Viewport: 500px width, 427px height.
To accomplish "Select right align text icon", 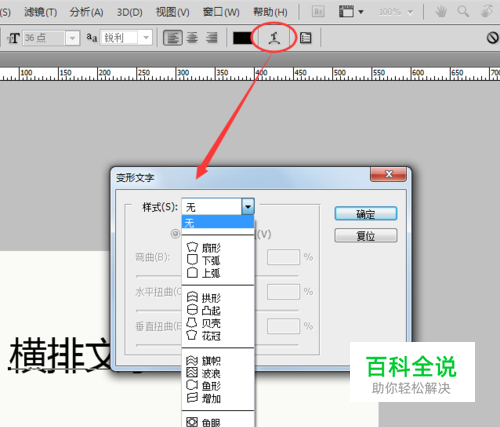I will [211, 38].
